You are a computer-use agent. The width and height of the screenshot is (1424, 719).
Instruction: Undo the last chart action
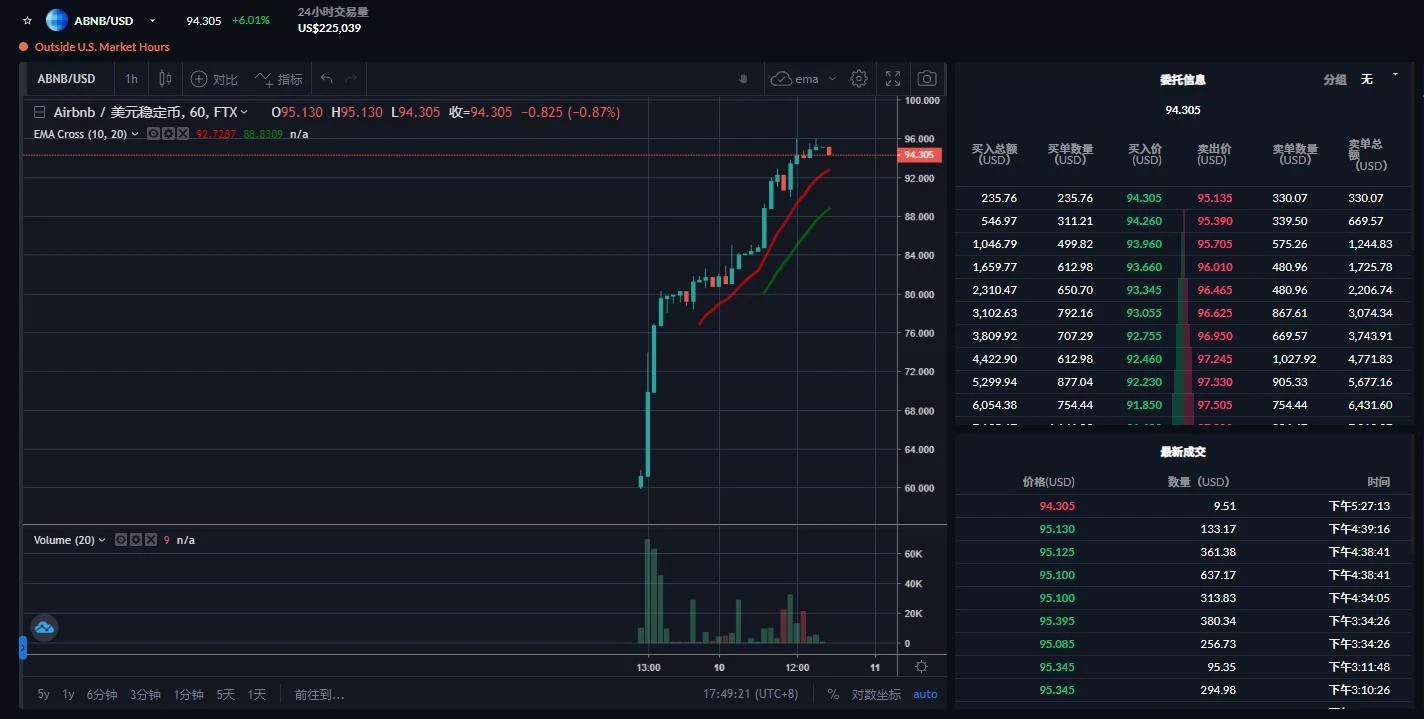(326, 79)
